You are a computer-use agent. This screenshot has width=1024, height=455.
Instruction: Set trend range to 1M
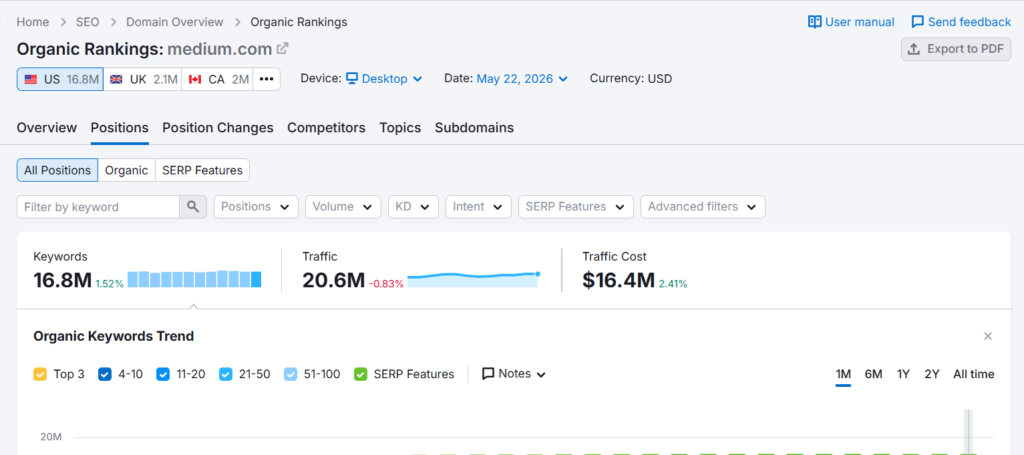[843, 374]
